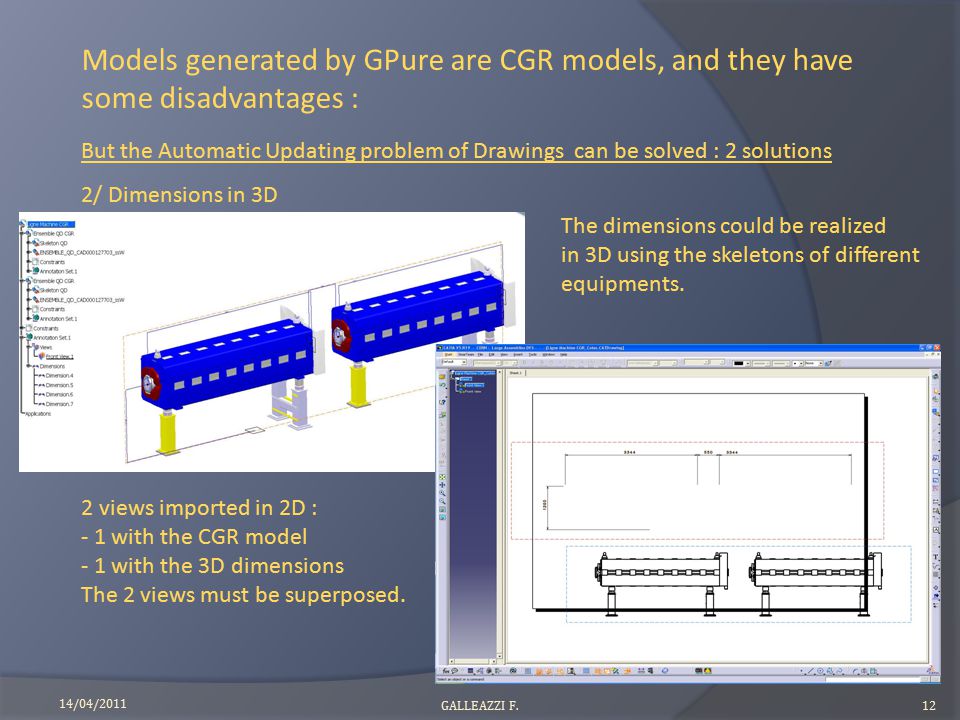Open the Insert menu in CATIA

pyautogui.click(x=518, y=354)
